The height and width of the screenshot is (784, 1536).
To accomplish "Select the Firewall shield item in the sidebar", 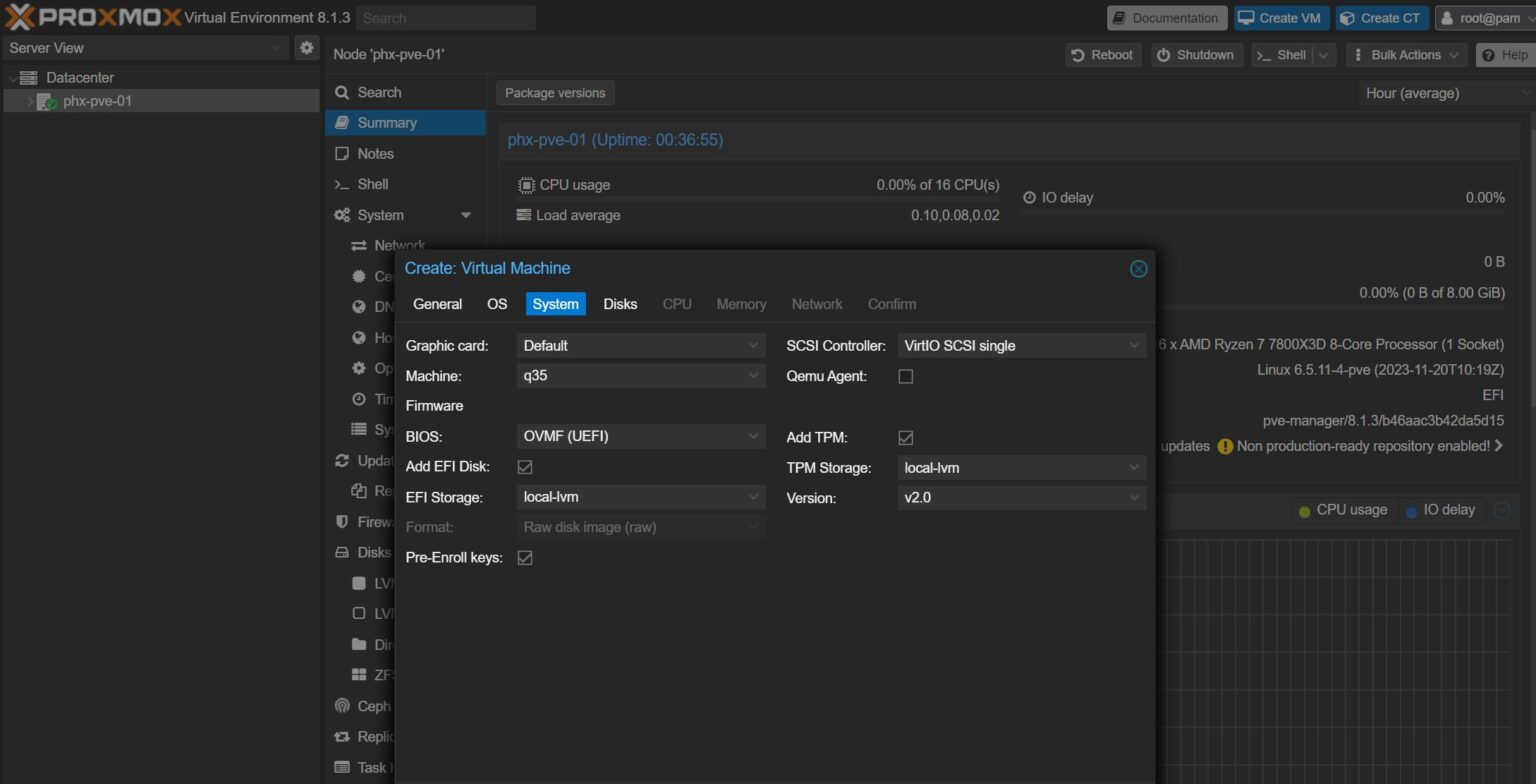I will pyautogui.click(x=370, y=521).
